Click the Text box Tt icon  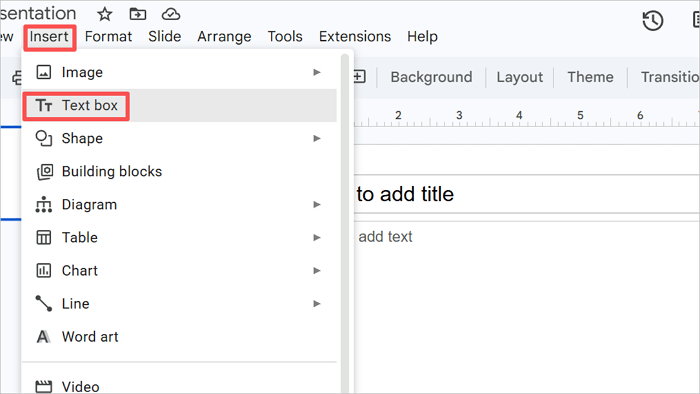coord(44,106)
